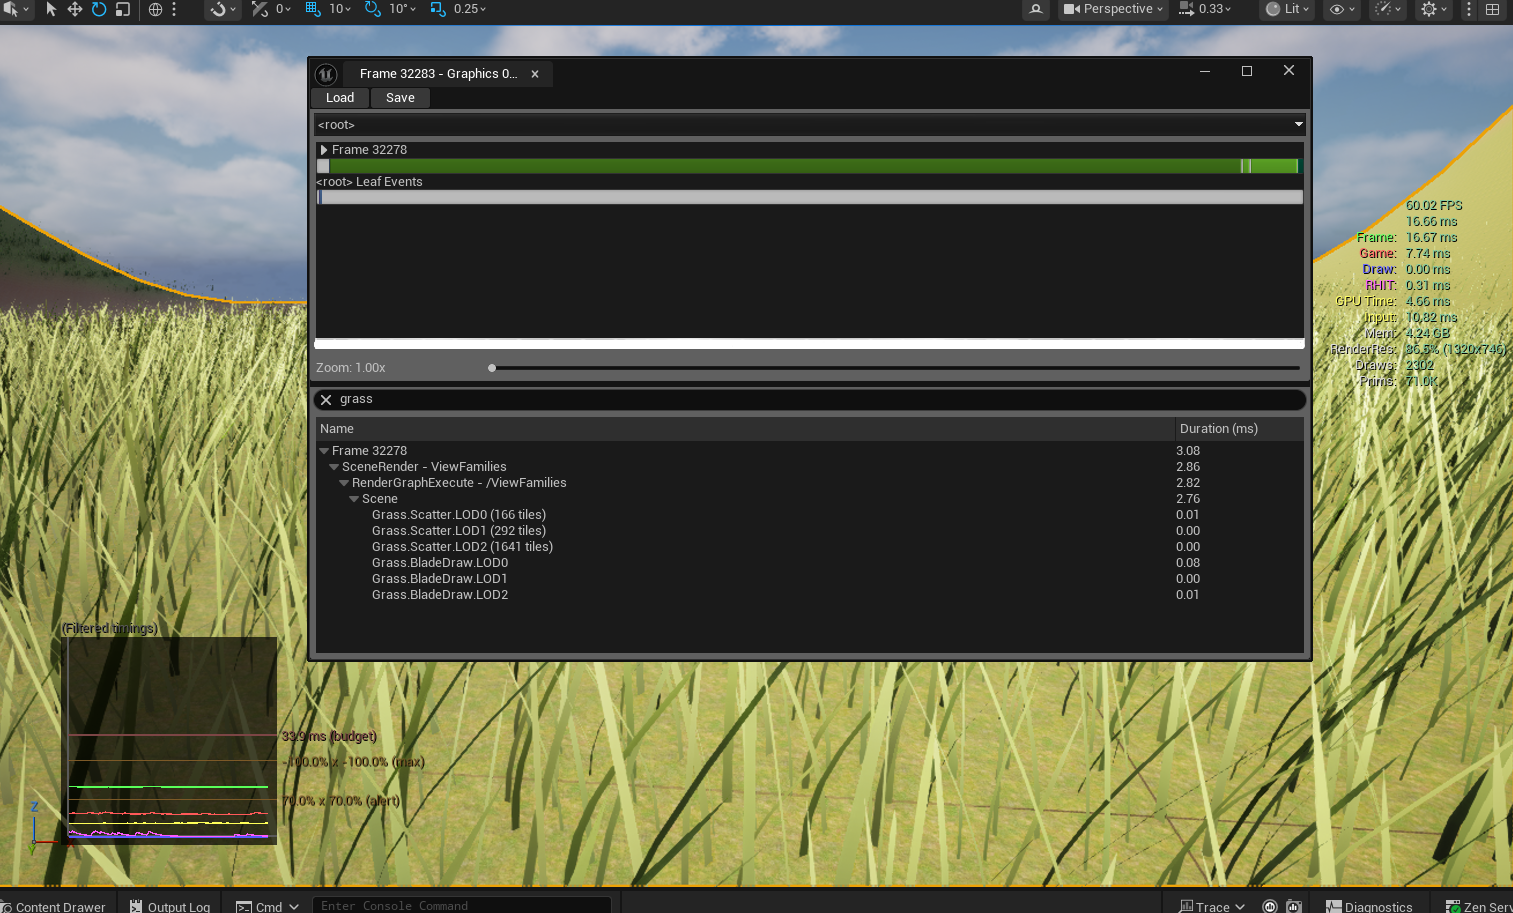Open the selection mode dropdown at toolbar start
This screenshot has width=1513, height=913.
tap(16, 9)
